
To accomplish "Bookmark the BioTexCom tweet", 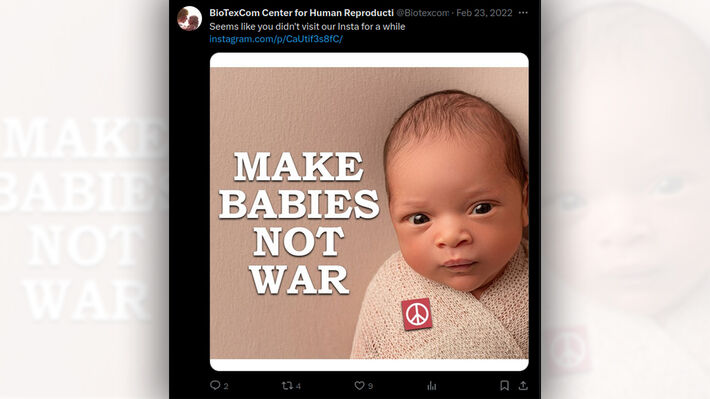I will [504, 385].
